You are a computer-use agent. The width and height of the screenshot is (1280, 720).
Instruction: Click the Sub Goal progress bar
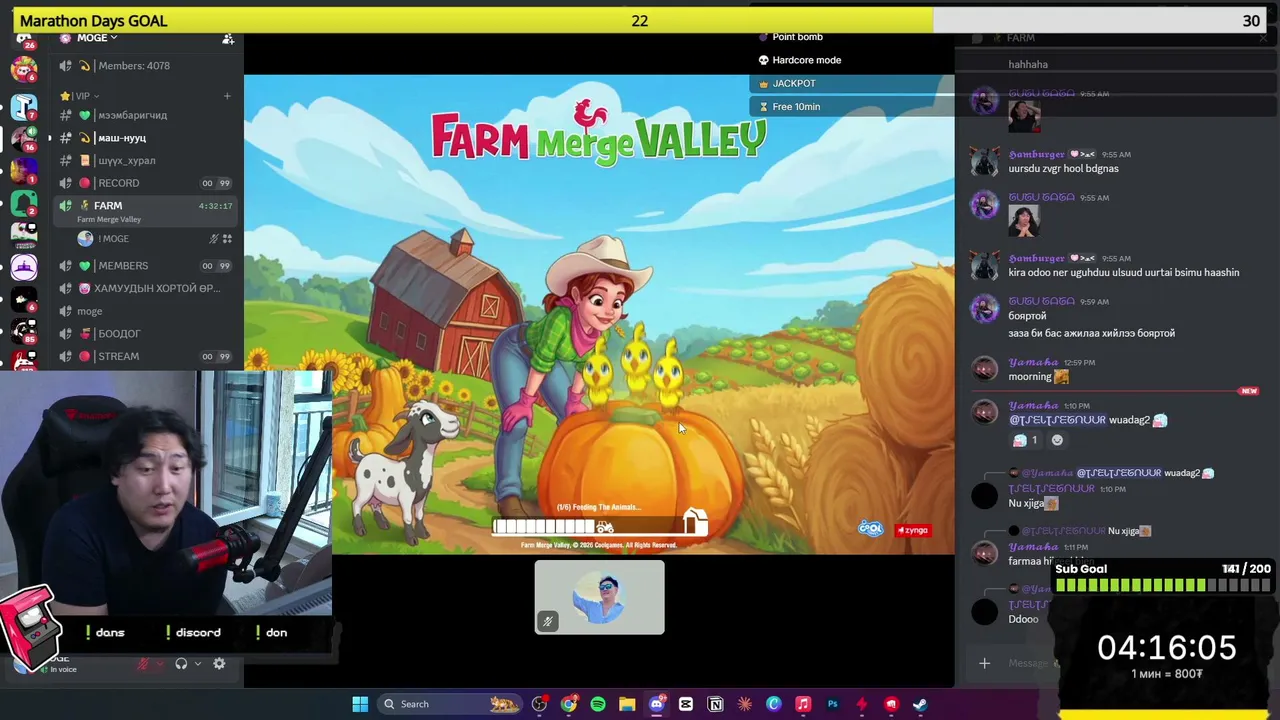coord(1163,586)
